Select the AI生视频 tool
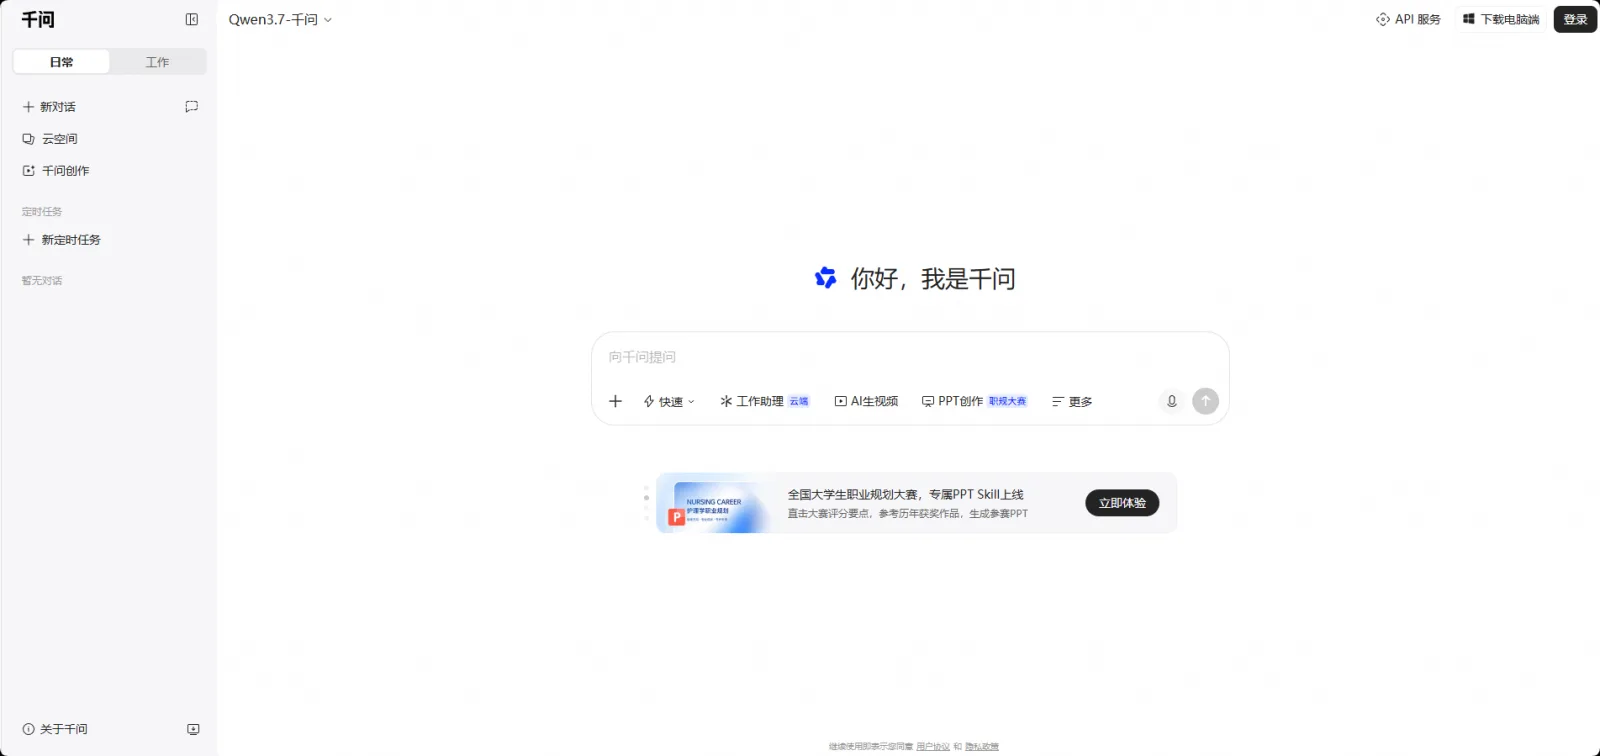 (866, 401)
